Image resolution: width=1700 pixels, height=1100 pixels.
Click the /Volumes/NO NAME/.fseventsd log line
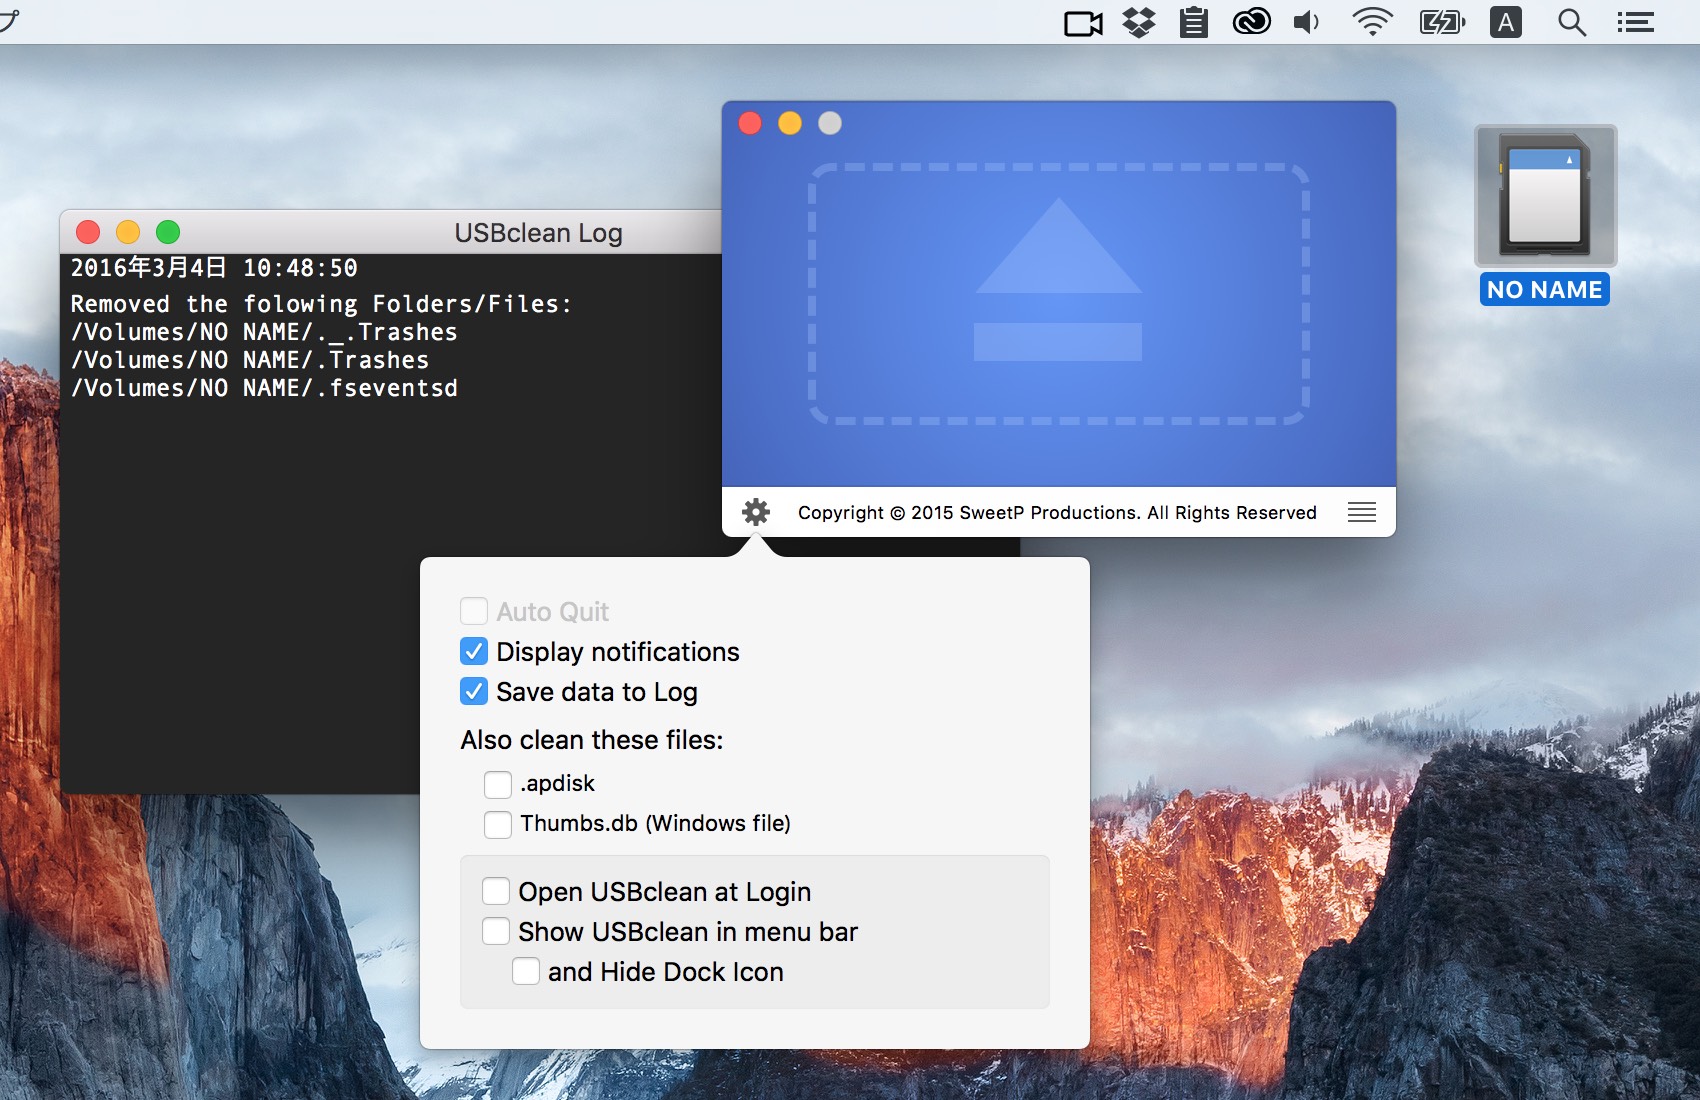[x=264, y=388]
